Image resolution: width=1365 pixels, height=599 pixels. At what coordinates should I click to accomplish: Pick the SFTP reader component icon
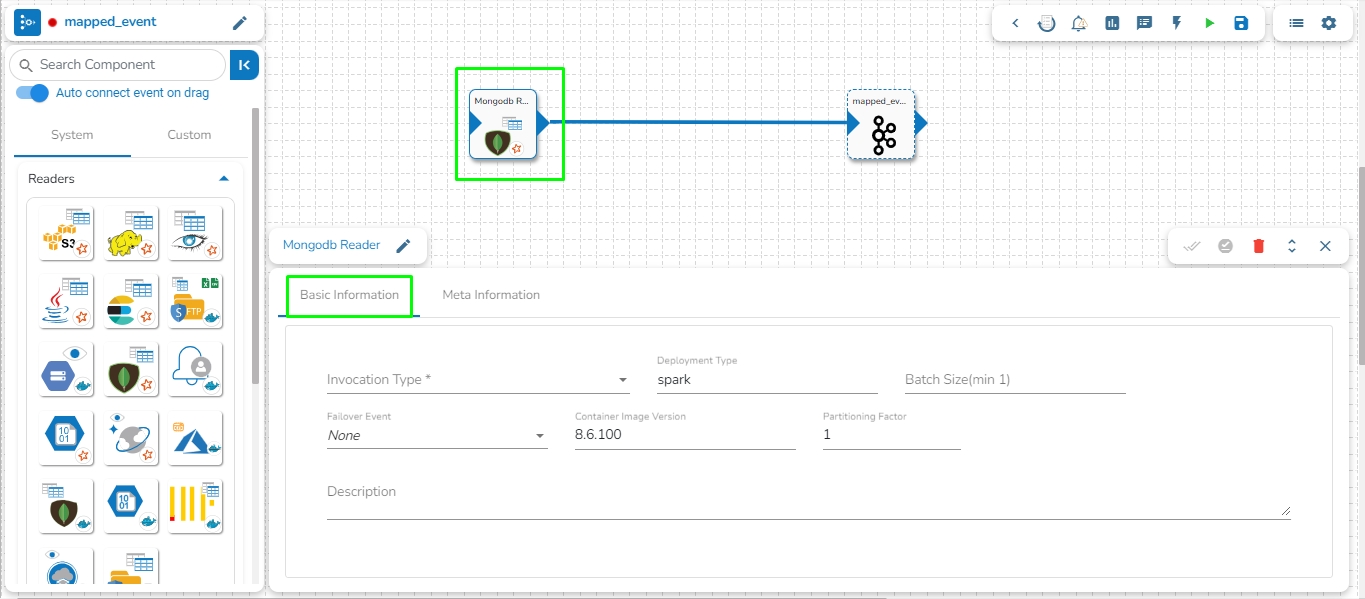(x=195, y=300)
